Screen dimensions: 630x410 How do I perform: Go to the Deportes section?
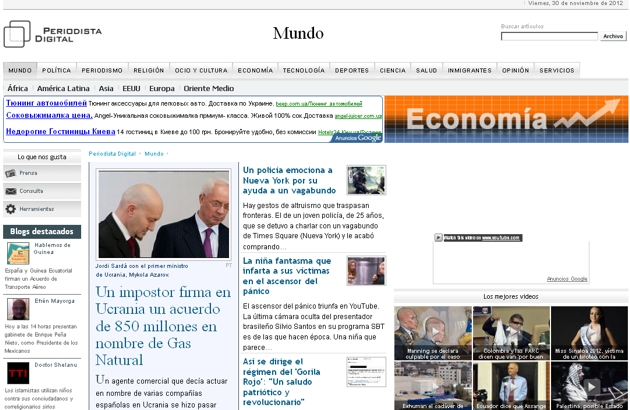[x=351, y=70]
